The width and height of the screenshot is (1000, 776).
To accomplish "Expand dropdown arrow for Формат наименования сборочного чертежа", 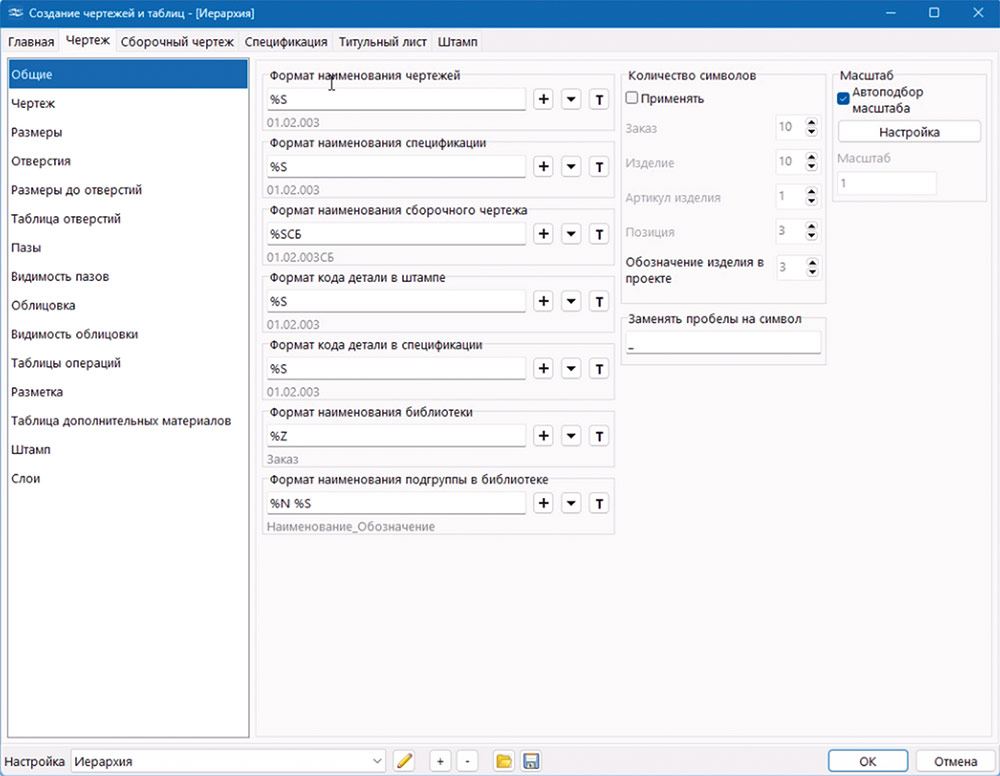I will tap(571, 234).
